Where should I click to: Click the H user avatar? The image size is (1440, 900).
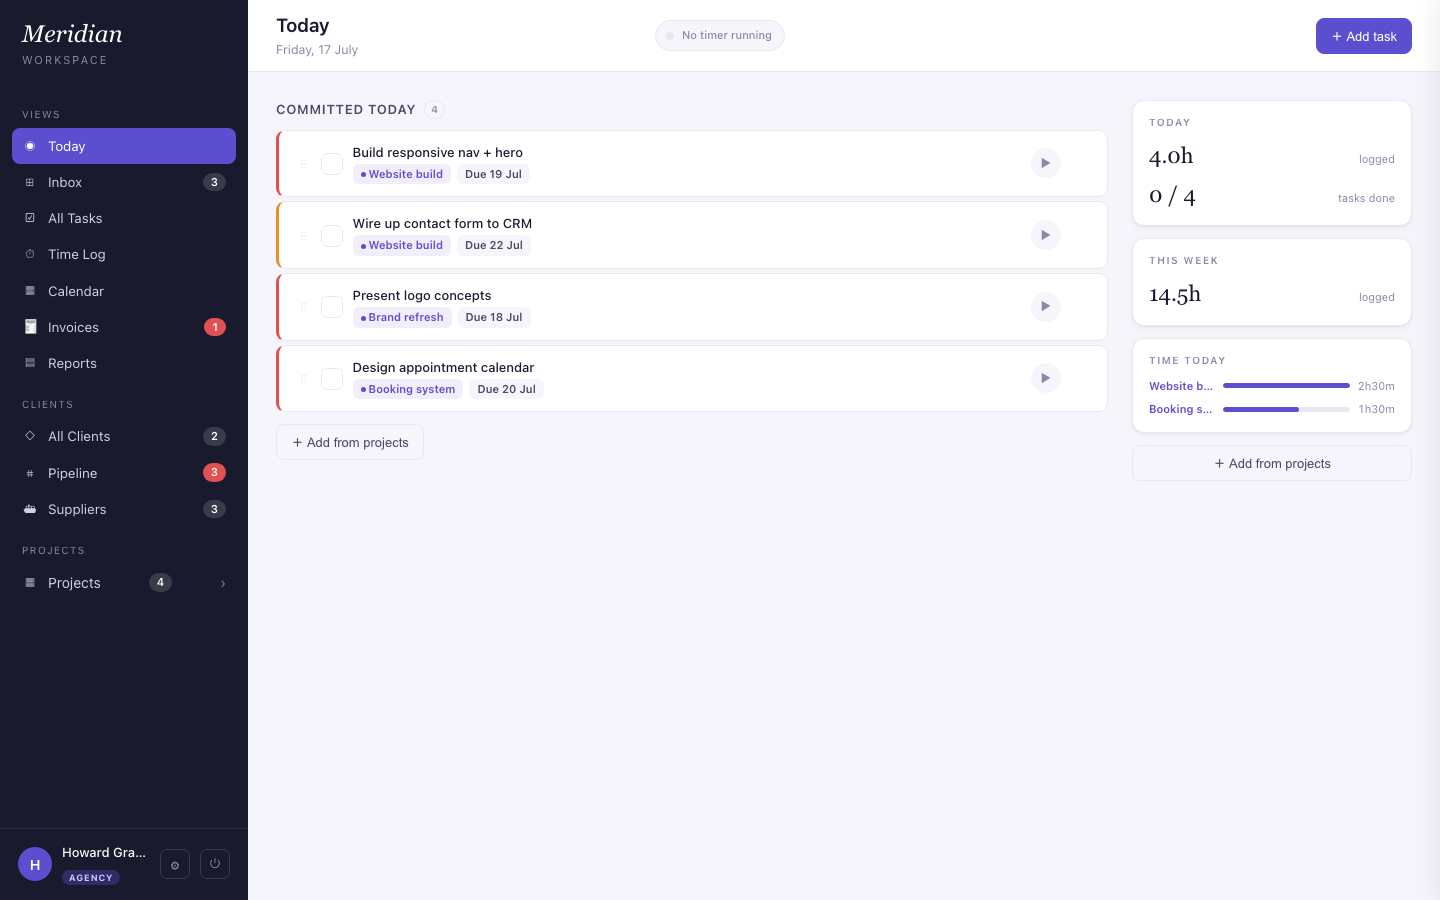(35, 865)
